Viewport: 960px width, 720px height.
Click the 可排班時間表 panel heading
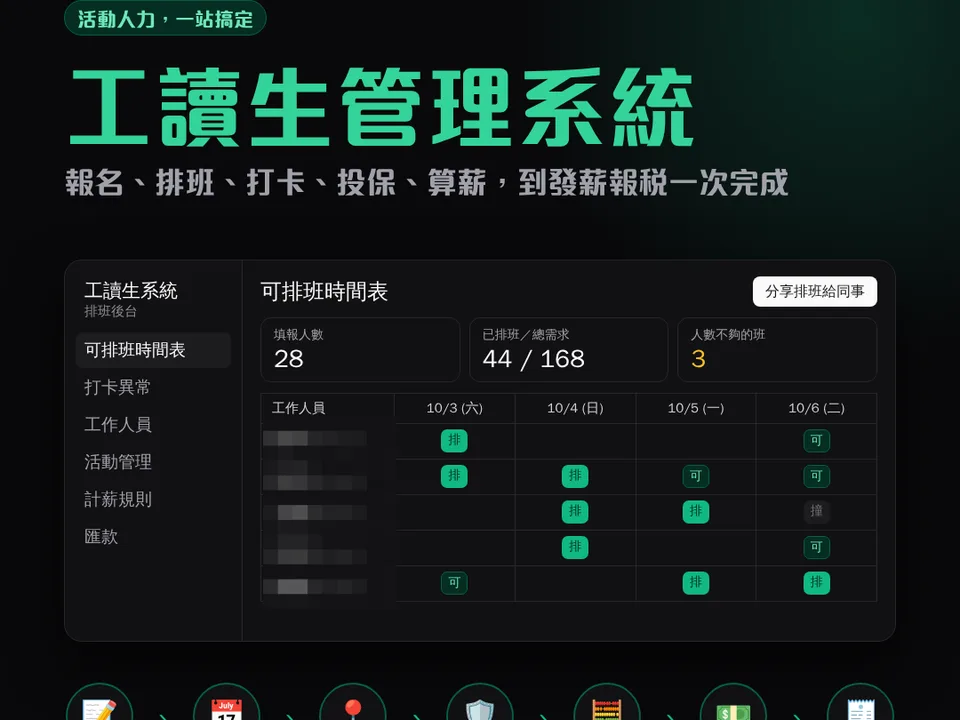324,291
